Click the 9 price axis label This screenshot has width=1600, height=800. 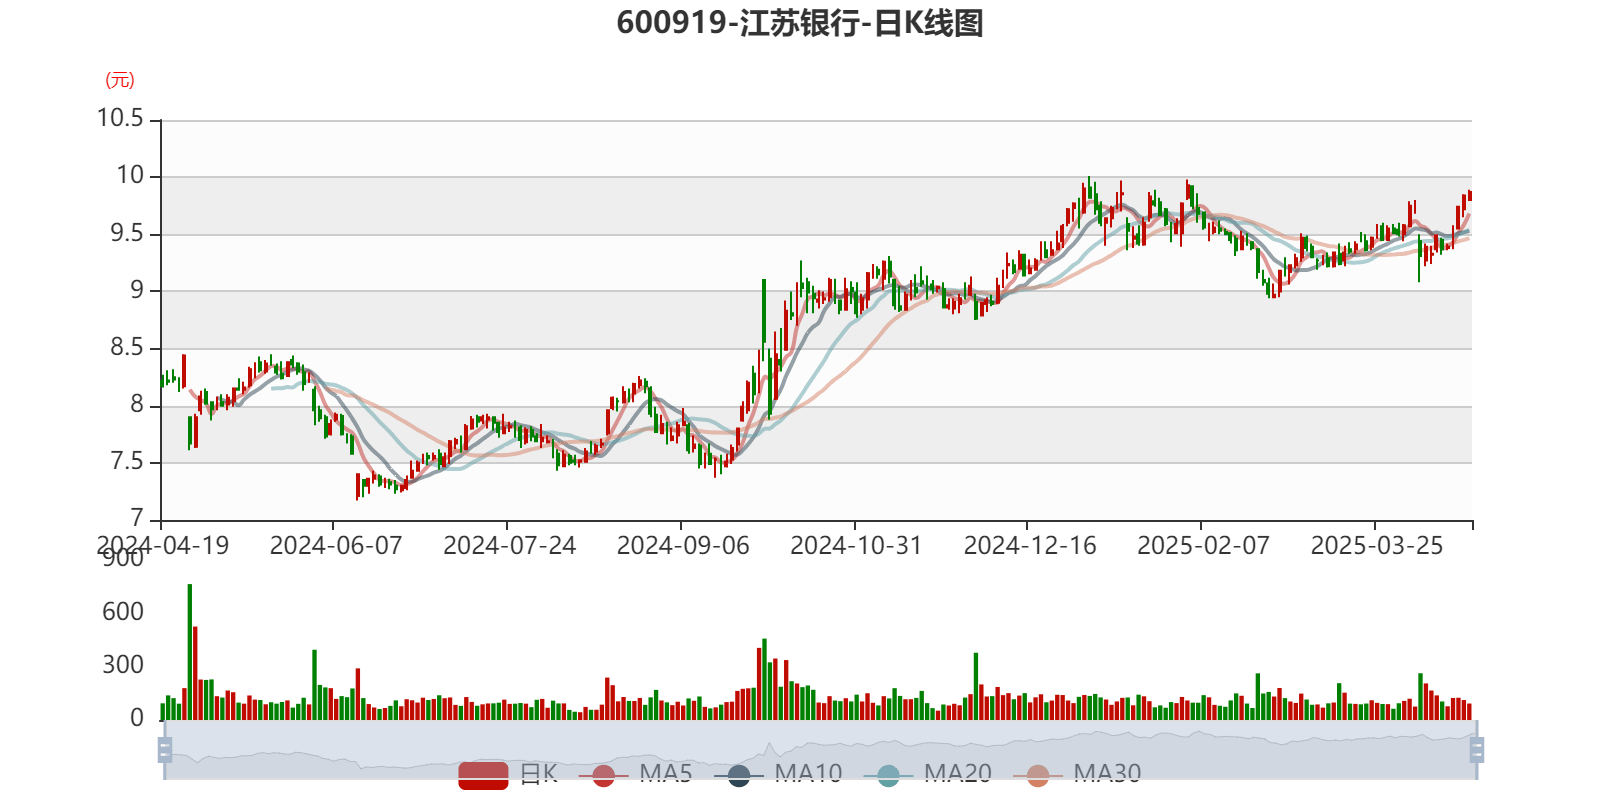[137, 290]
